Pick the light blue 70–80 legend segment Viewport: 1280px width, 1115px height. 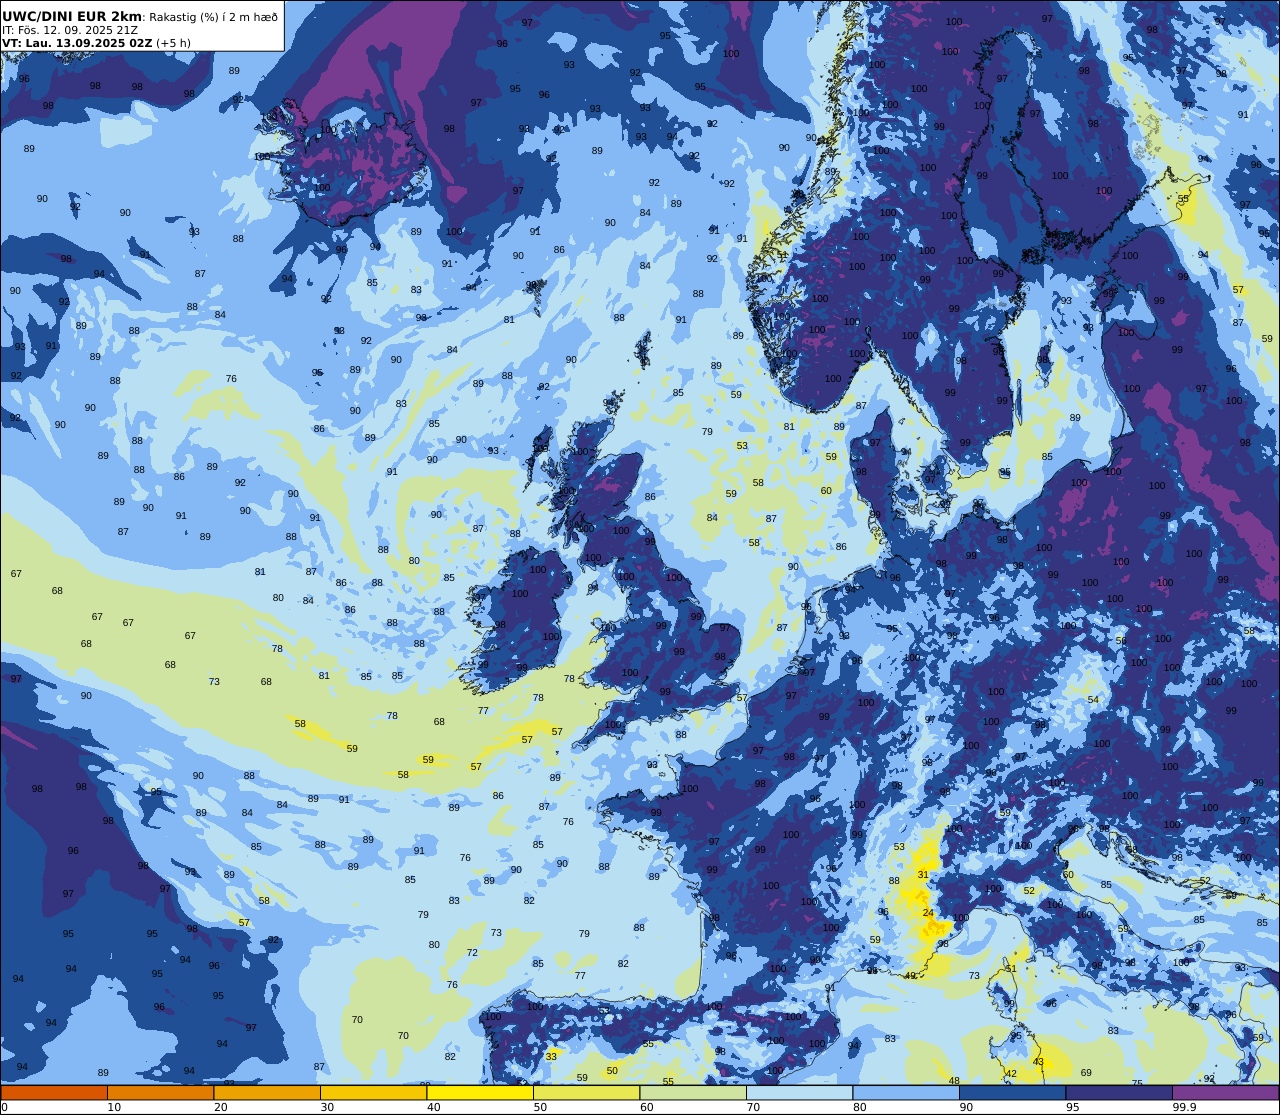coord(799,1092)
